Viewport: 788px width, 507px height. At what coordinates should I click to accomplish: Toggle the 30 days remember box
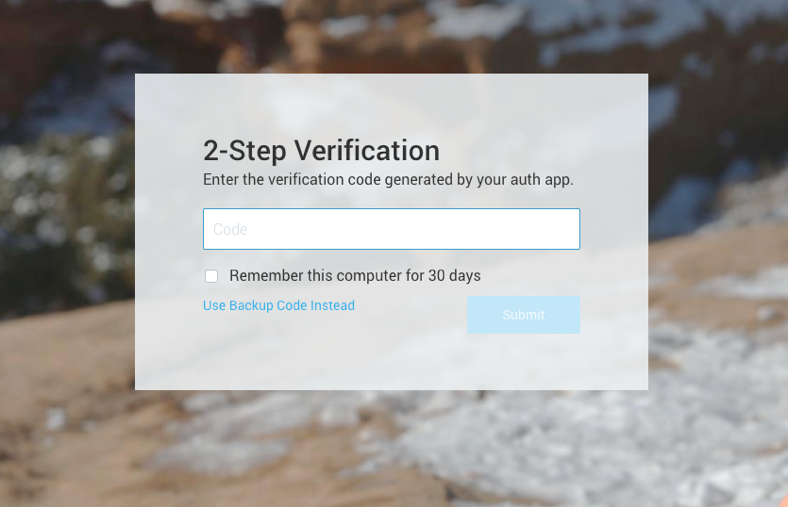(x=212, y=276)
